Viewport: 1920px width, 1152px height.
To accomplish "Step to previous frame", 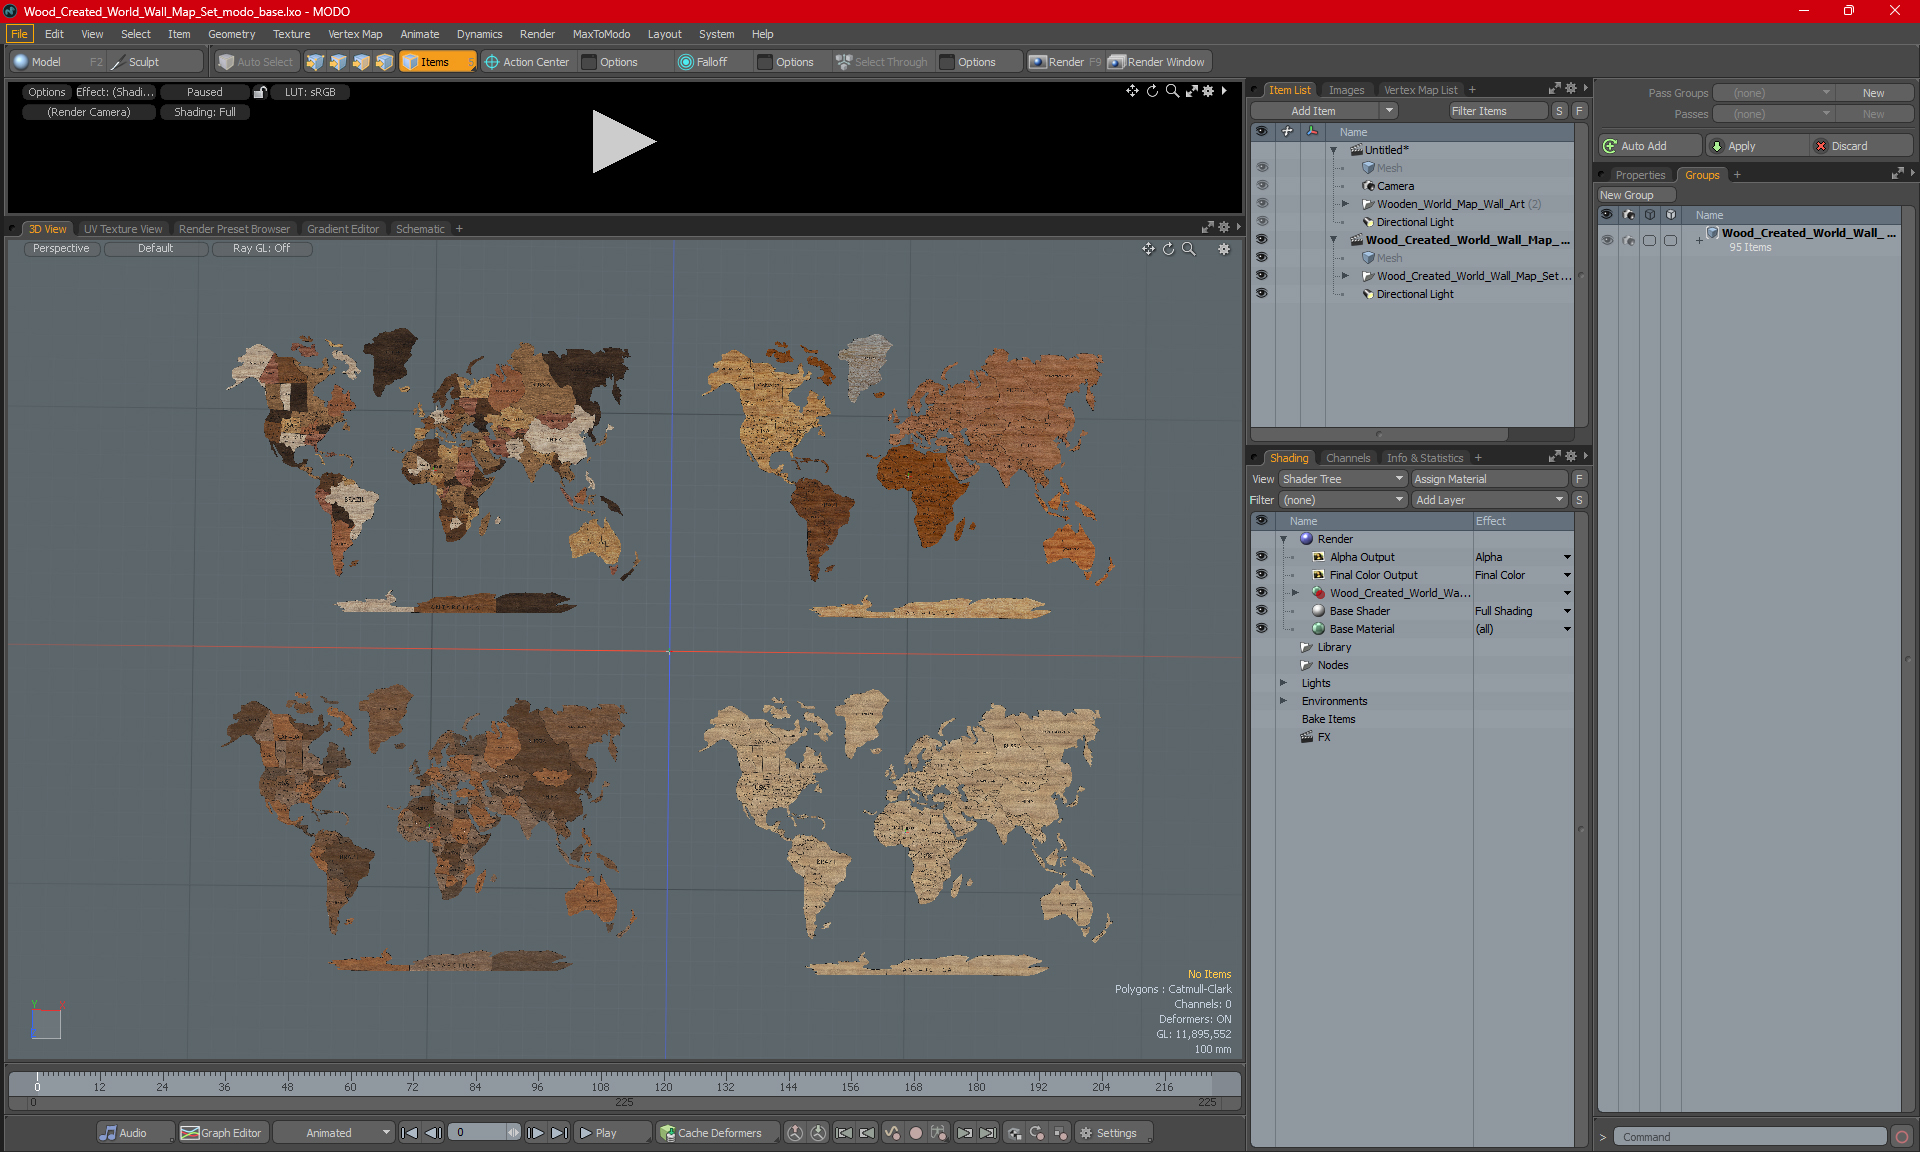I will 433,1133.
